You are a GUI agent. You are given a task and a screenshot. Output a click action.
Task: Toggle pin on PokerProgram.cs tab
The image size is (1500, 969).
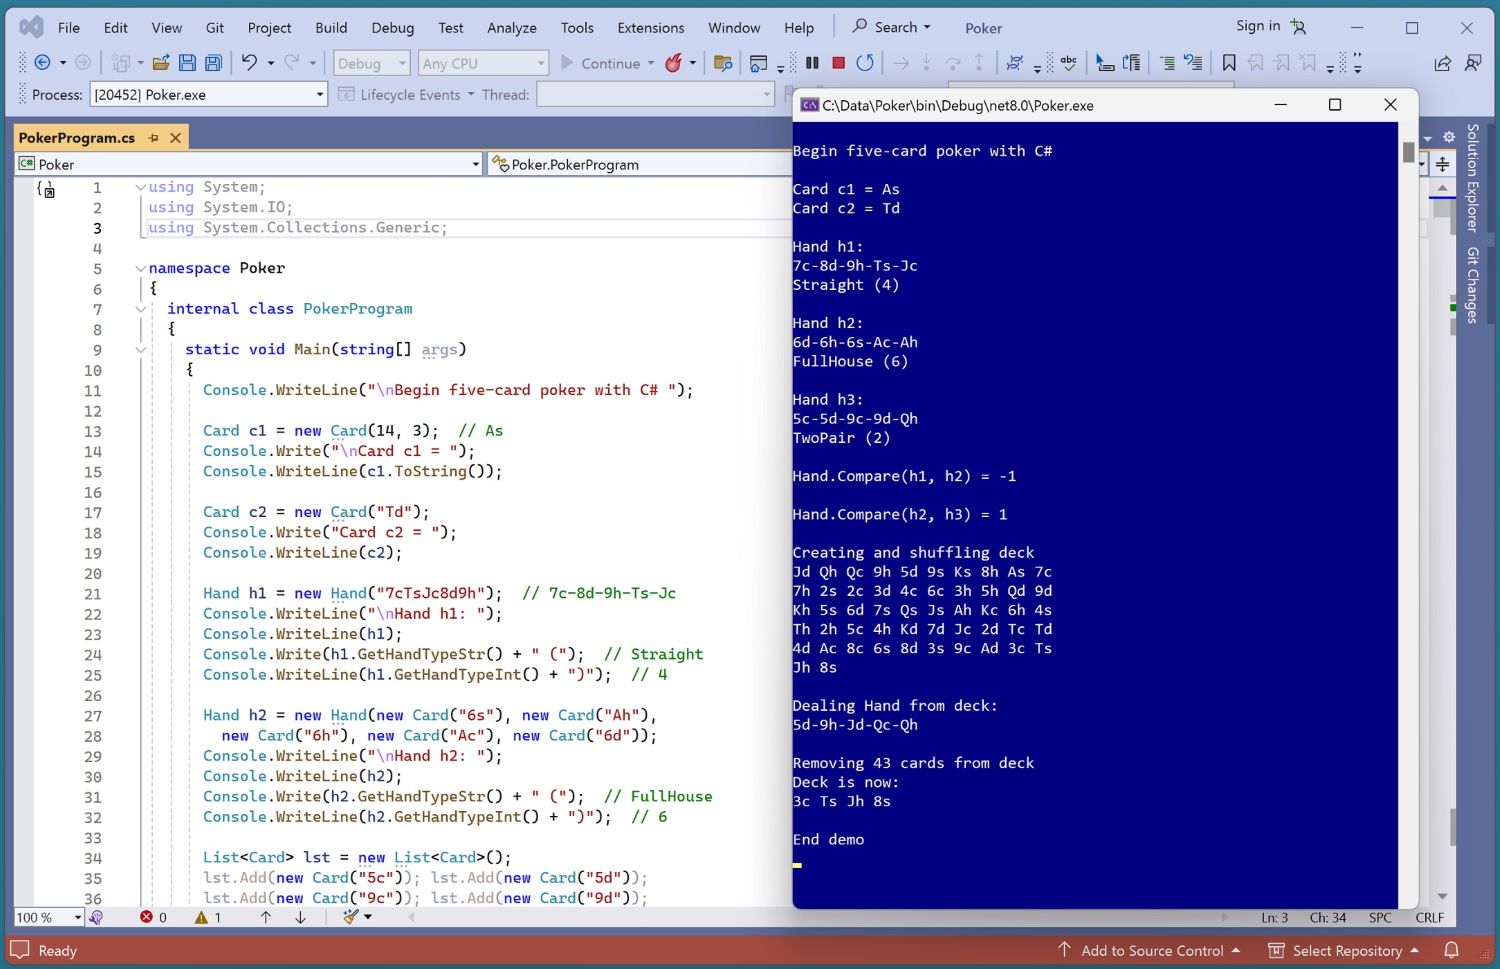click(153, 138)
